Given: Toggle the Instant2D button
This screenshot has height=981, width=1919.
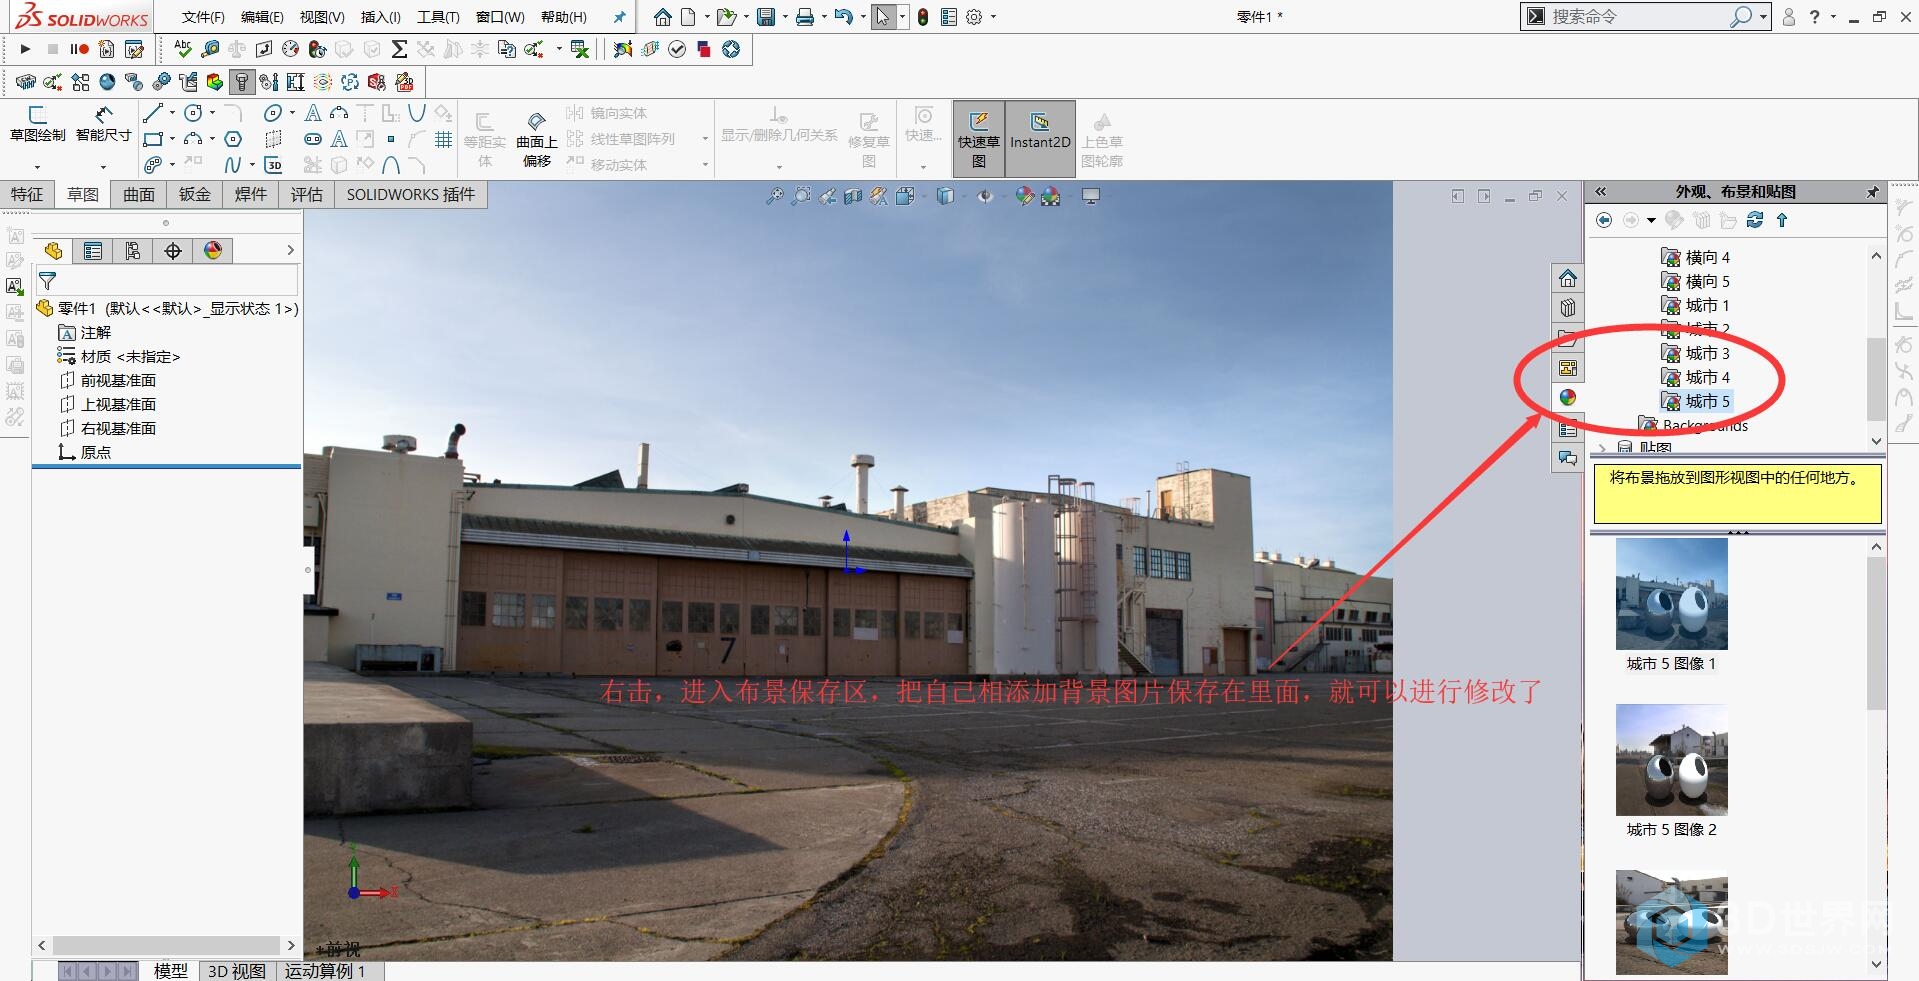Looking at the screenshot, I should (1040, 138).
